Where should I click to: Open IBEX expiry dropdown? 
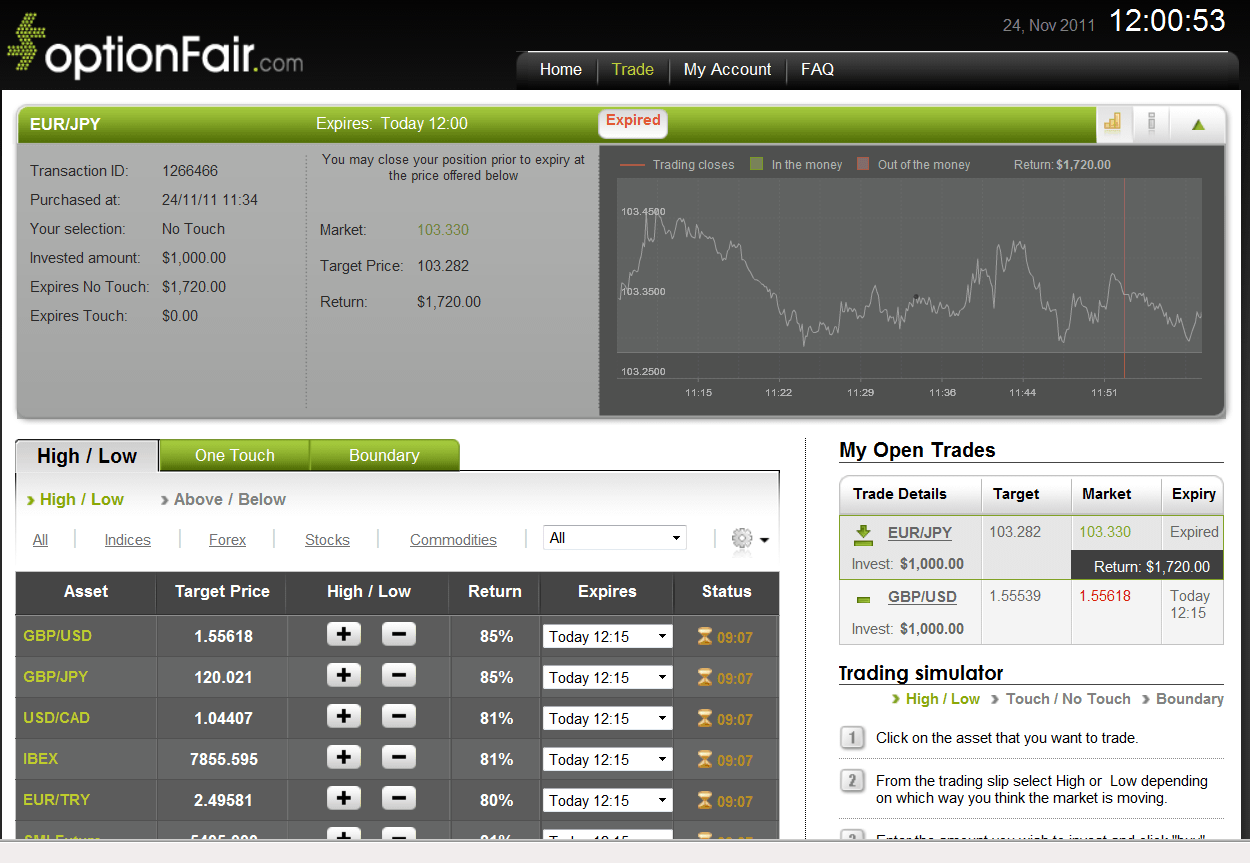(608, 759)
